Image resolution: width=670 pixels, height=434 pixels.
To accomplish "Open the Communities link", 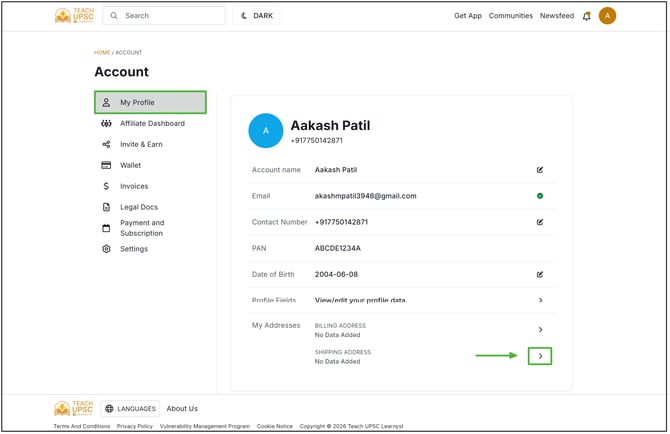I will click(512, 16).
